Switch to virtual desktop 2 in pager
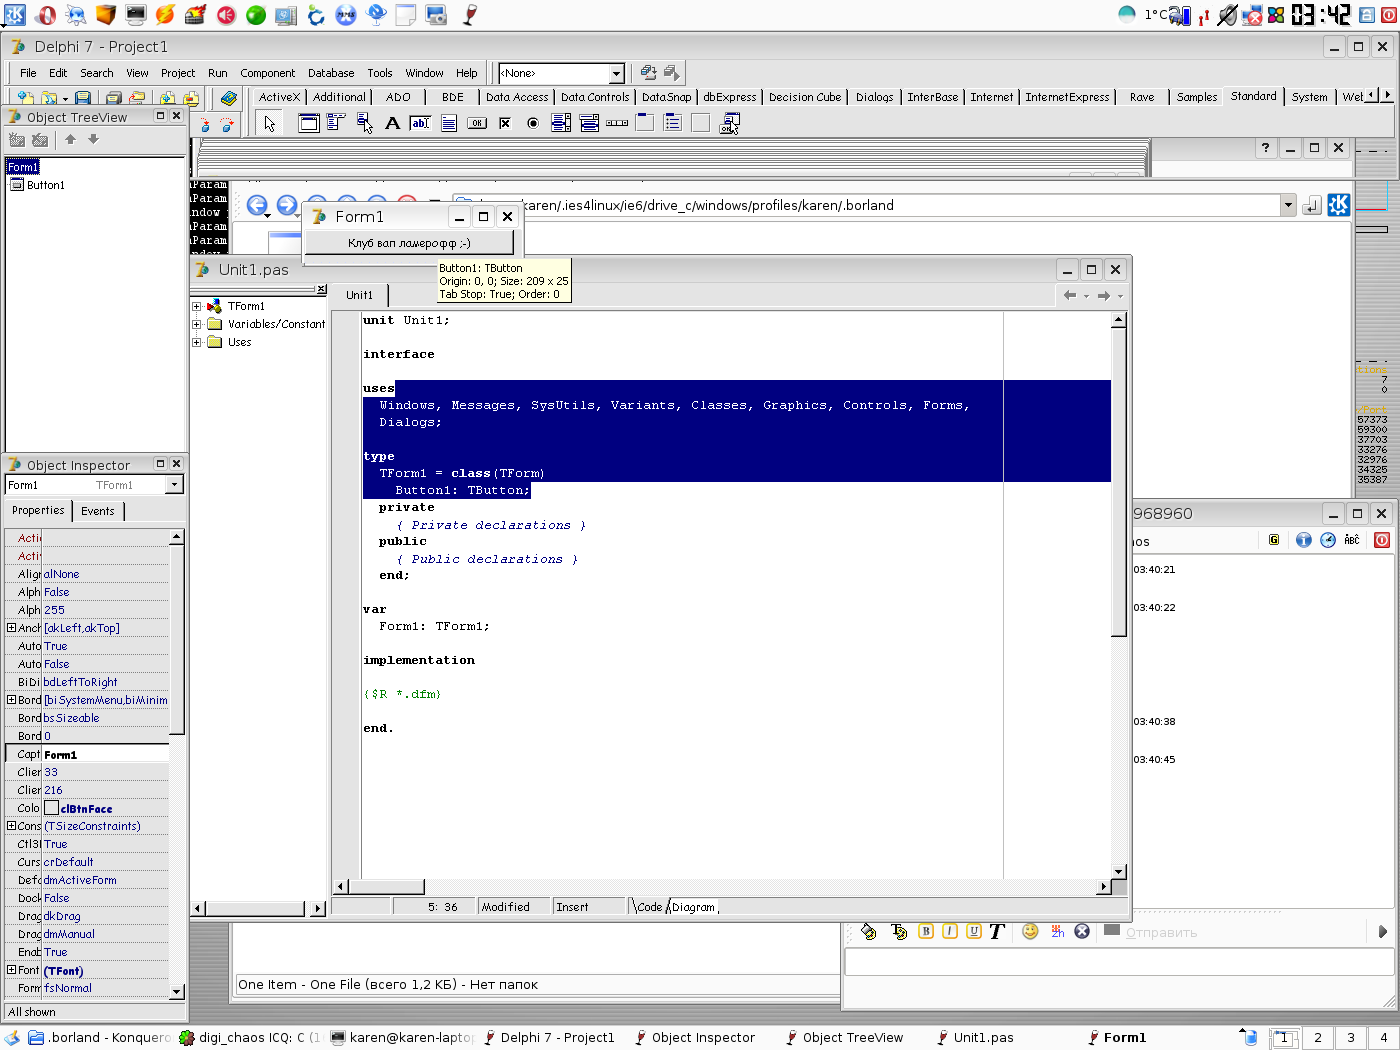The image size is (1400, 1050). tap(1317, 1038)
